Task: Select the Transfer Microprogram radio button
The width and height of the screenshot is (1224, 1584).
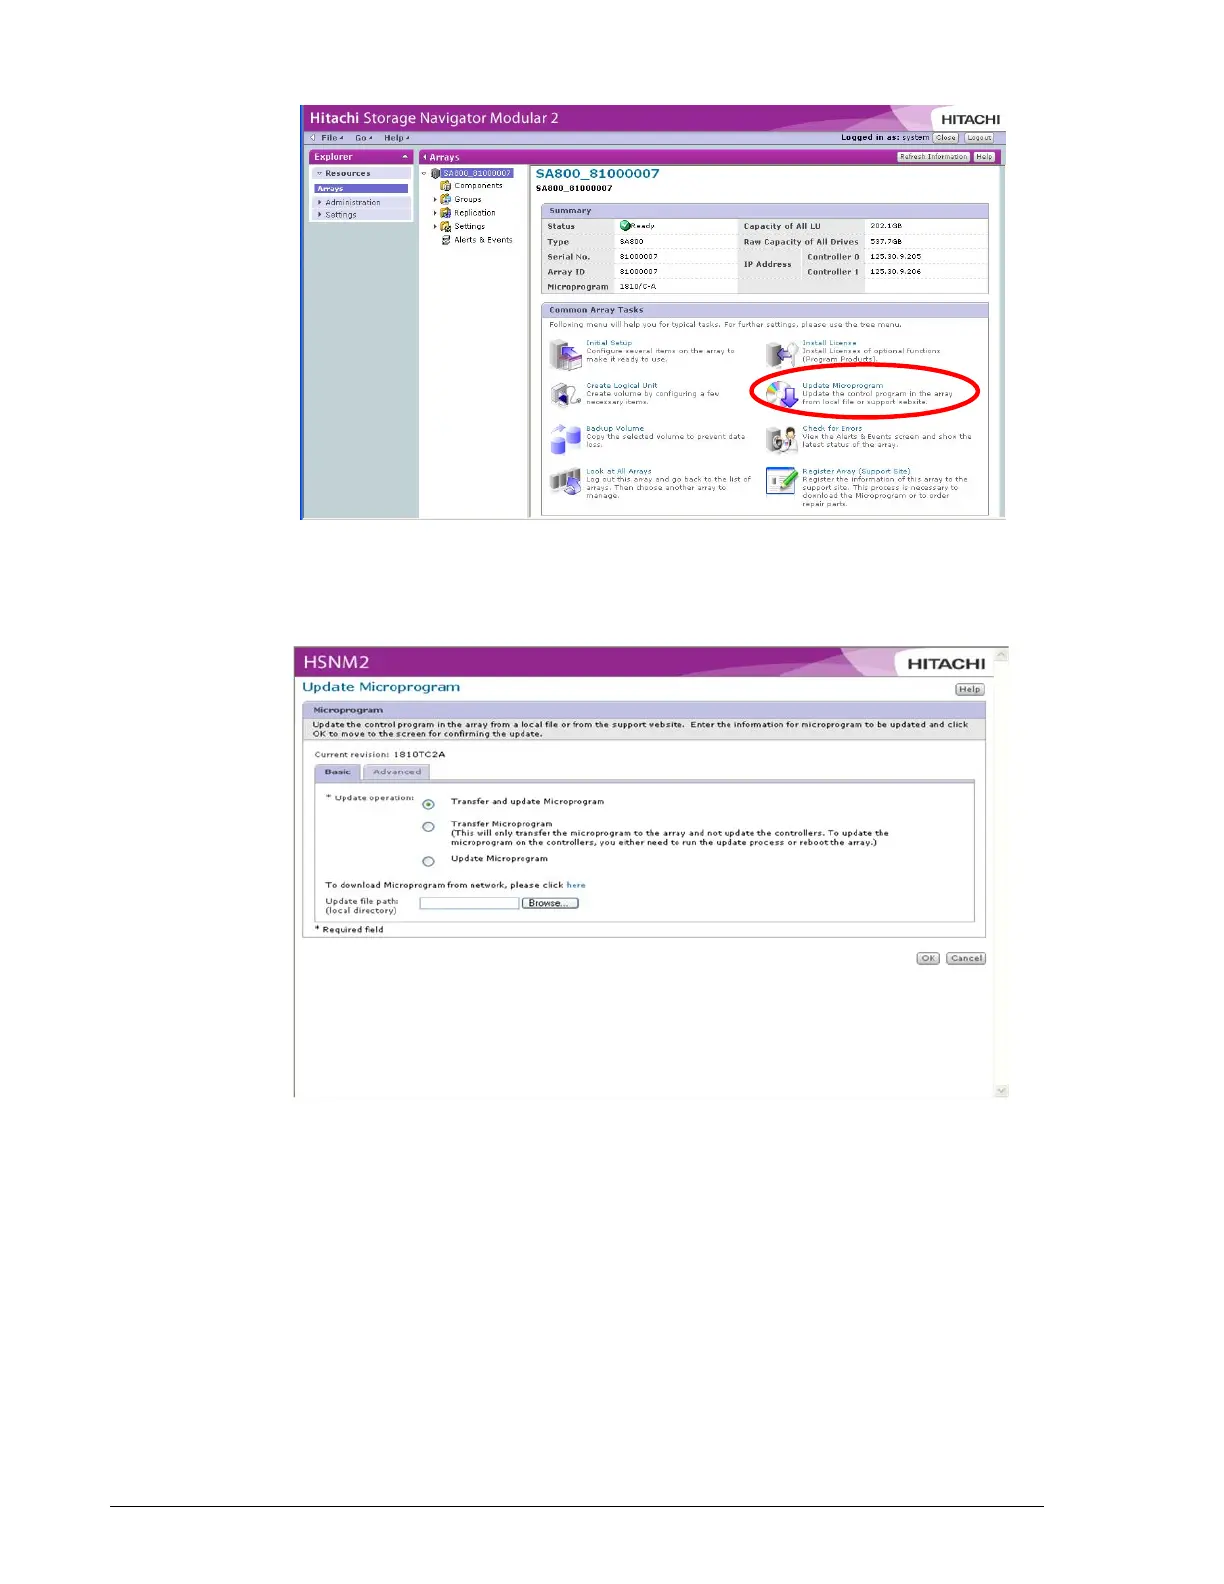Action: tap(428, 827)
